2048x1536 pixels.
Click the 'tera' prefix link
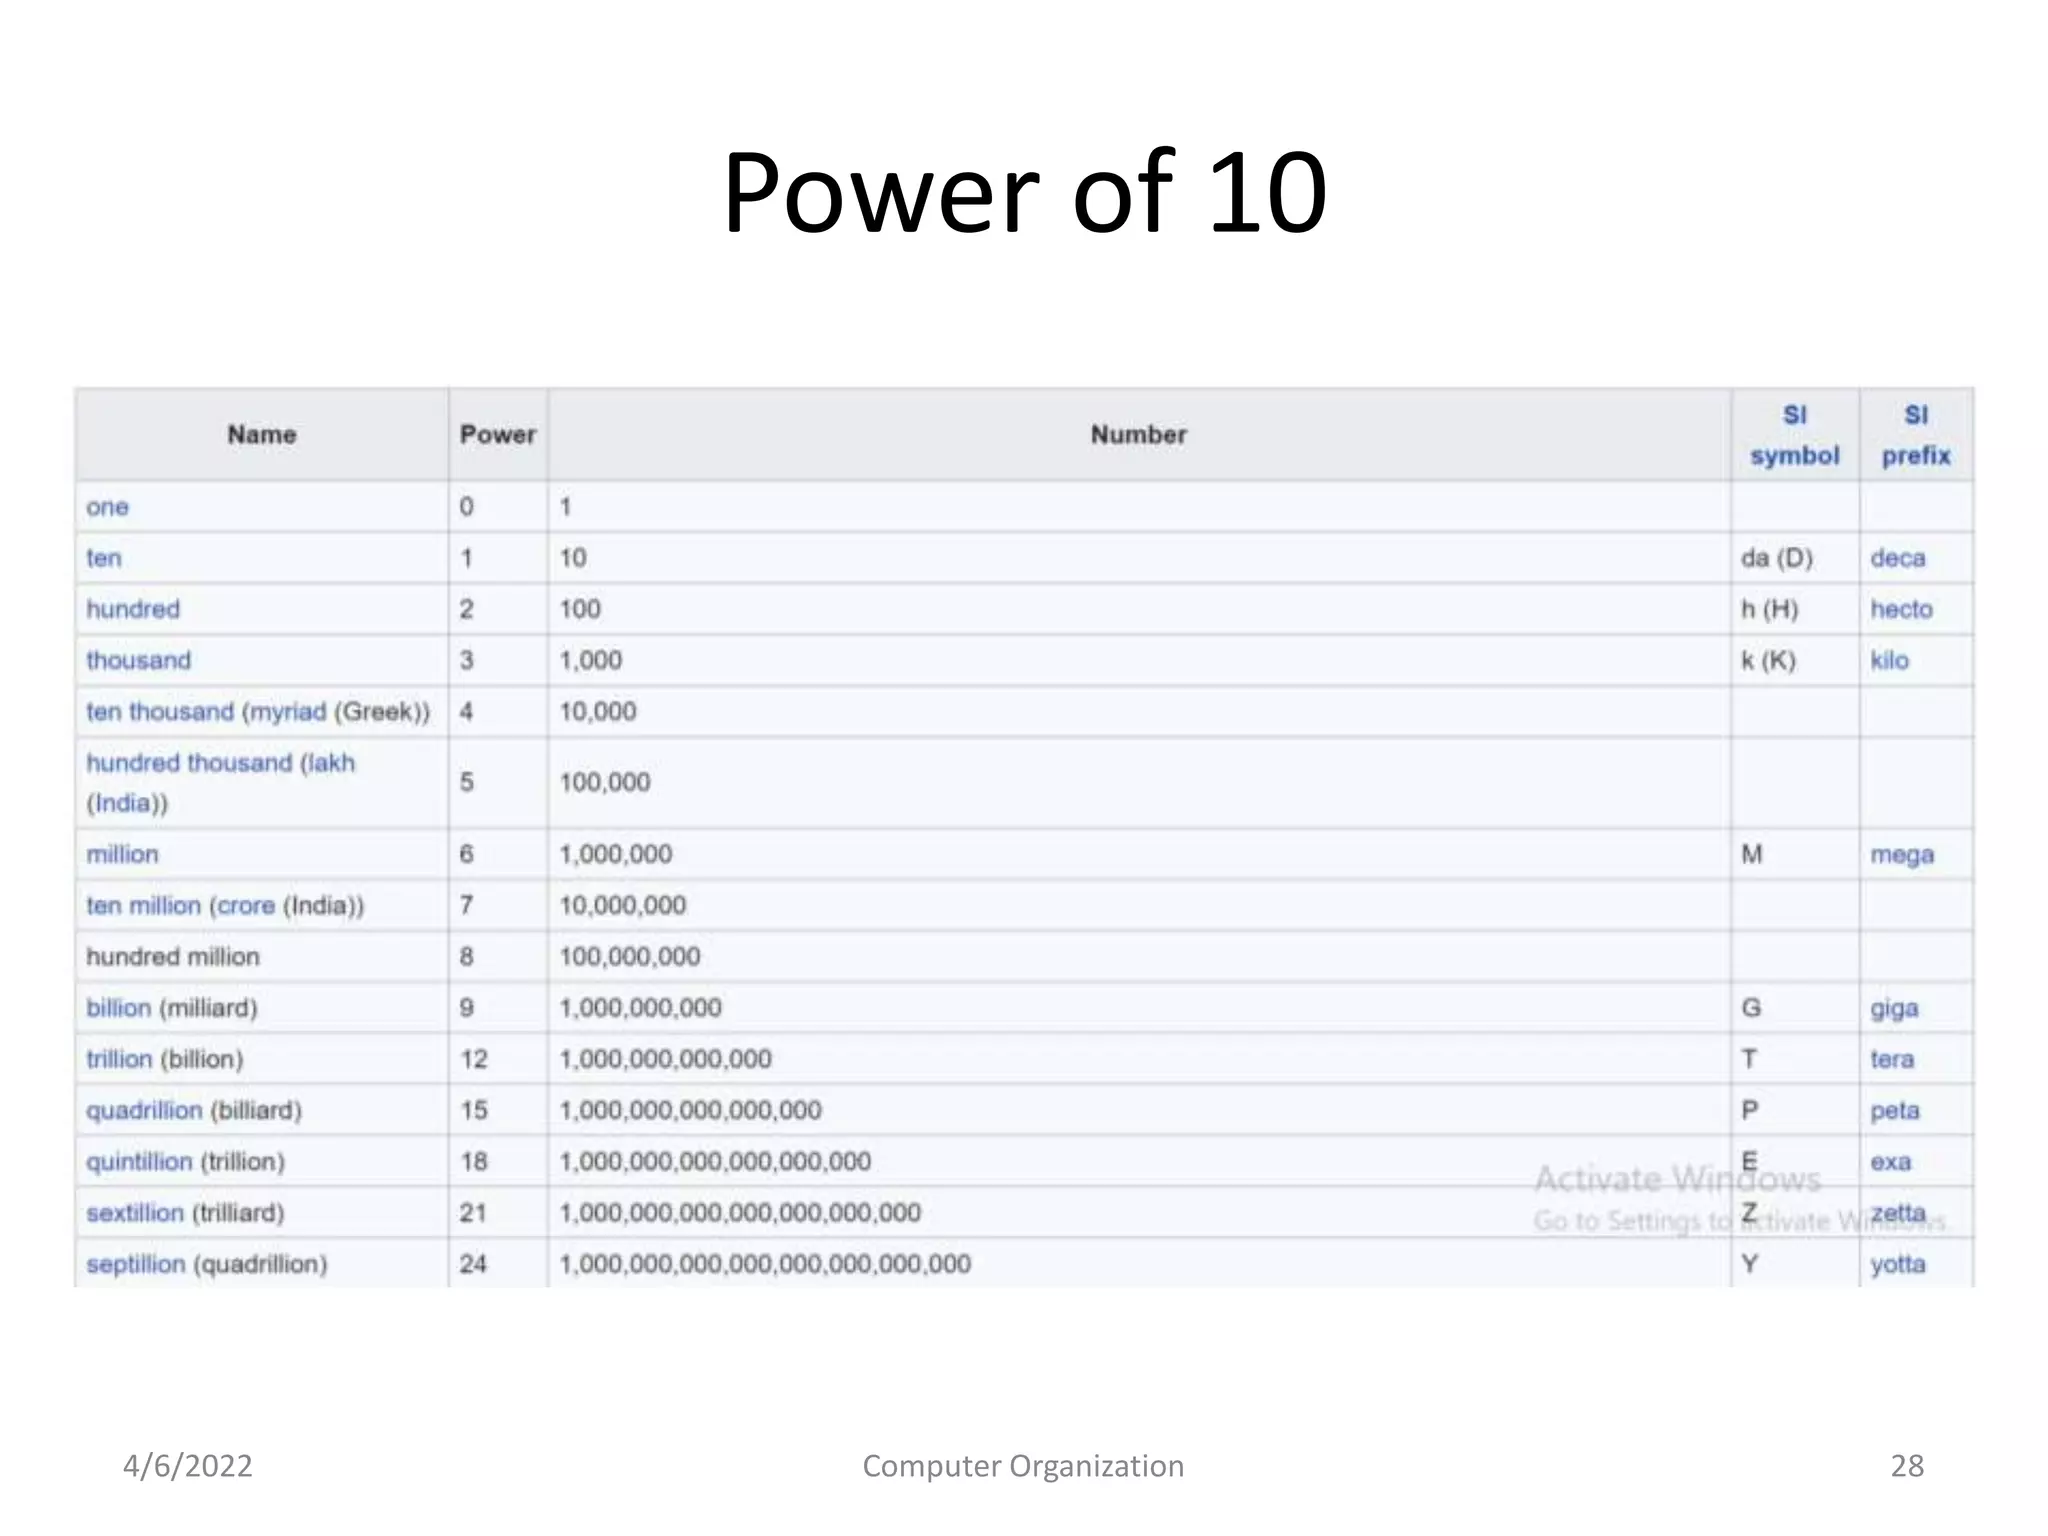[x=1893, y=1059]
